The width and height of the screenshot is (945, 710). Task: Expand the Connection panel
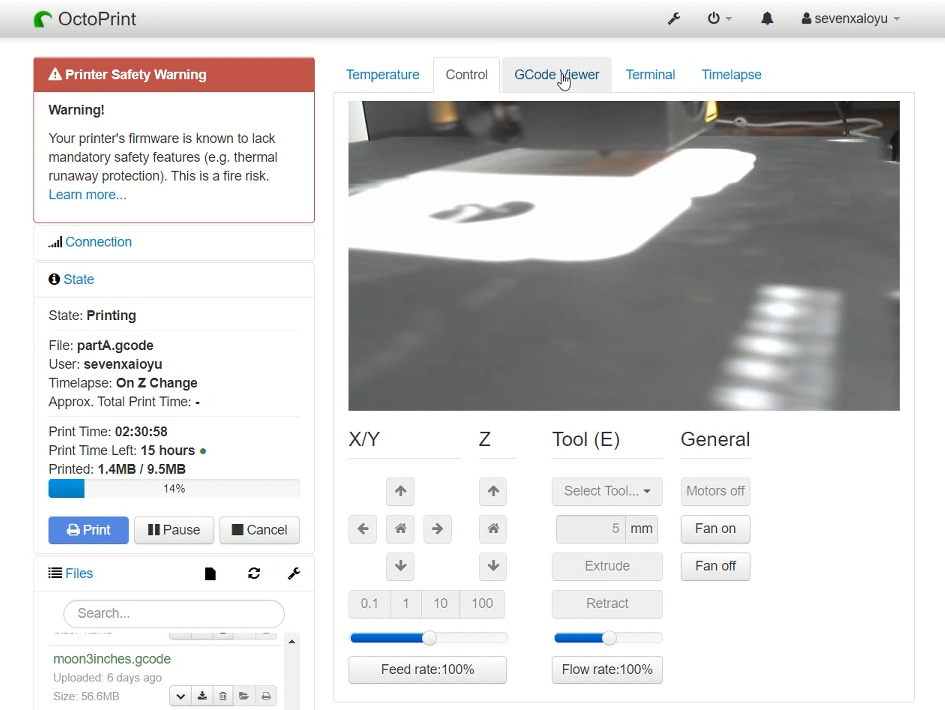(x=98, y=242)
